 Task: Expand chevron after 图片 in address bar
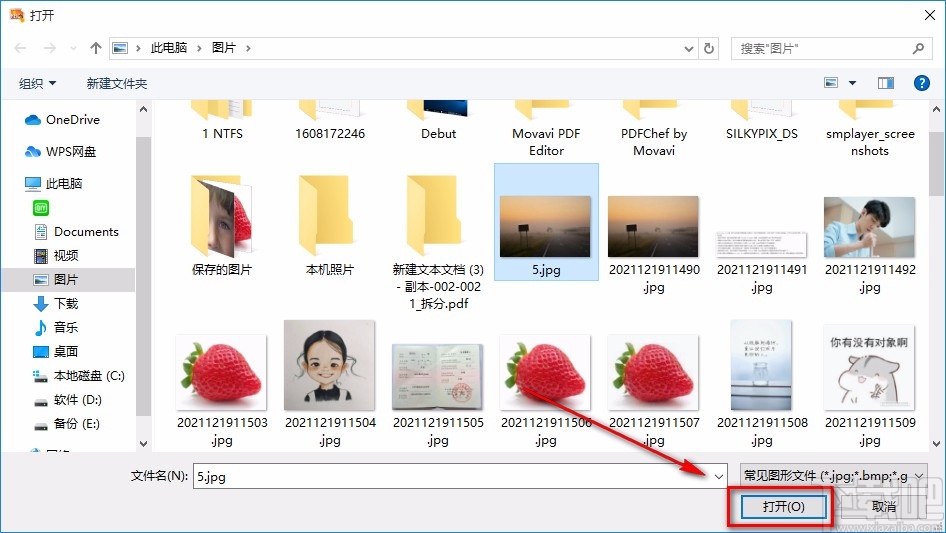248,48
